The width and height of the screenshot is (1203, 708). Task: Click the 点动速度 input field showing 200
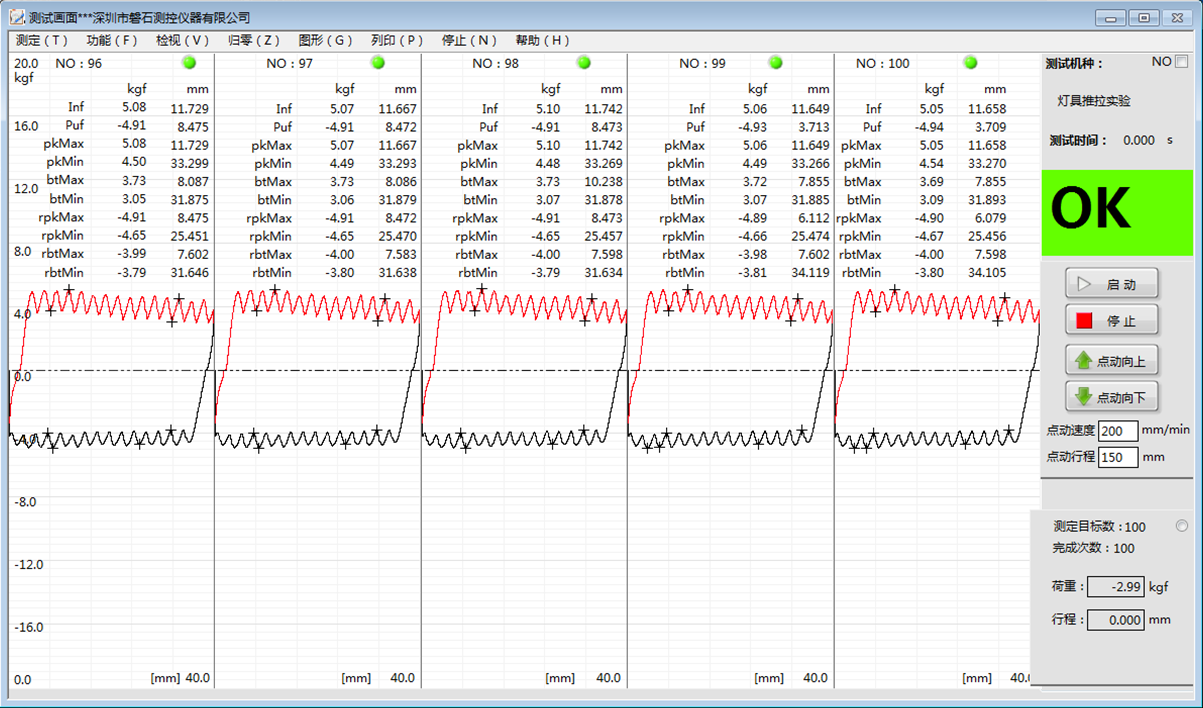click(1118, 430)
